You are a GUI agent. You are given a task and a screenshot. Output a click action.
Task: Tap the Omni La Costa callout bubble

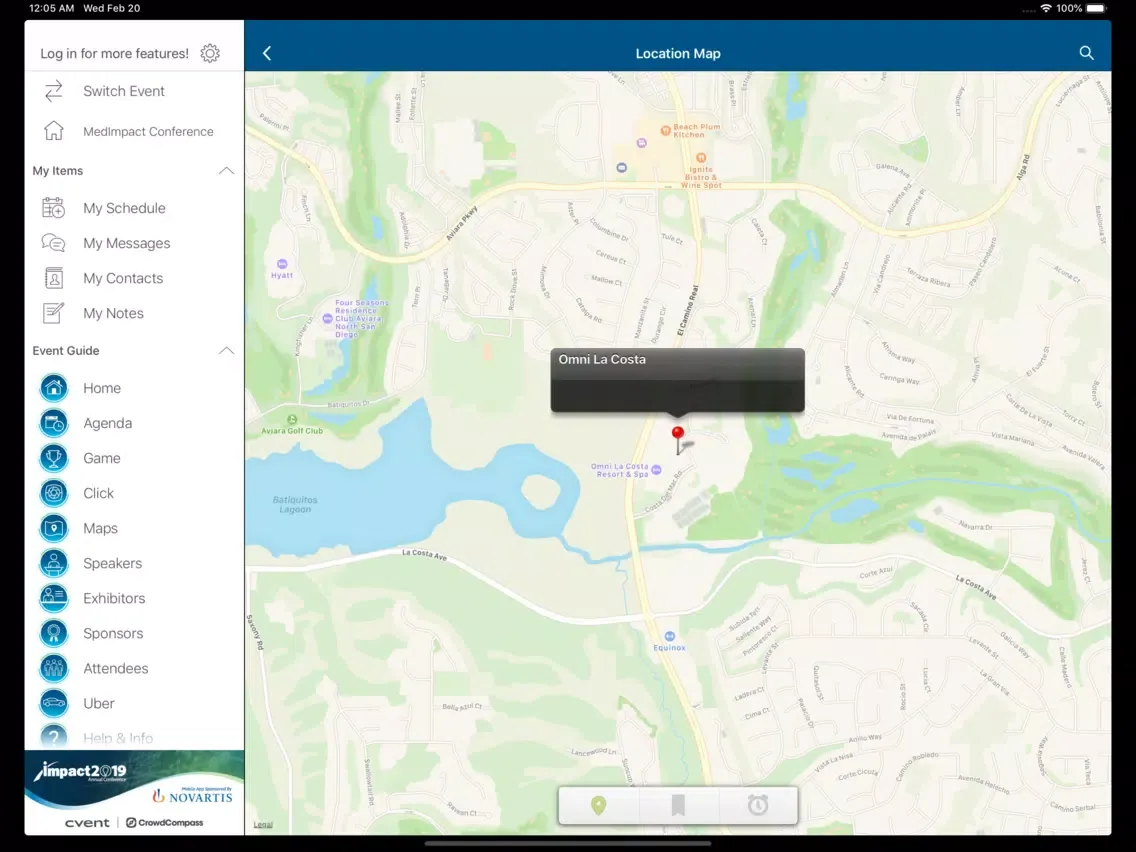pyautogui.click(x=677, y=380)
